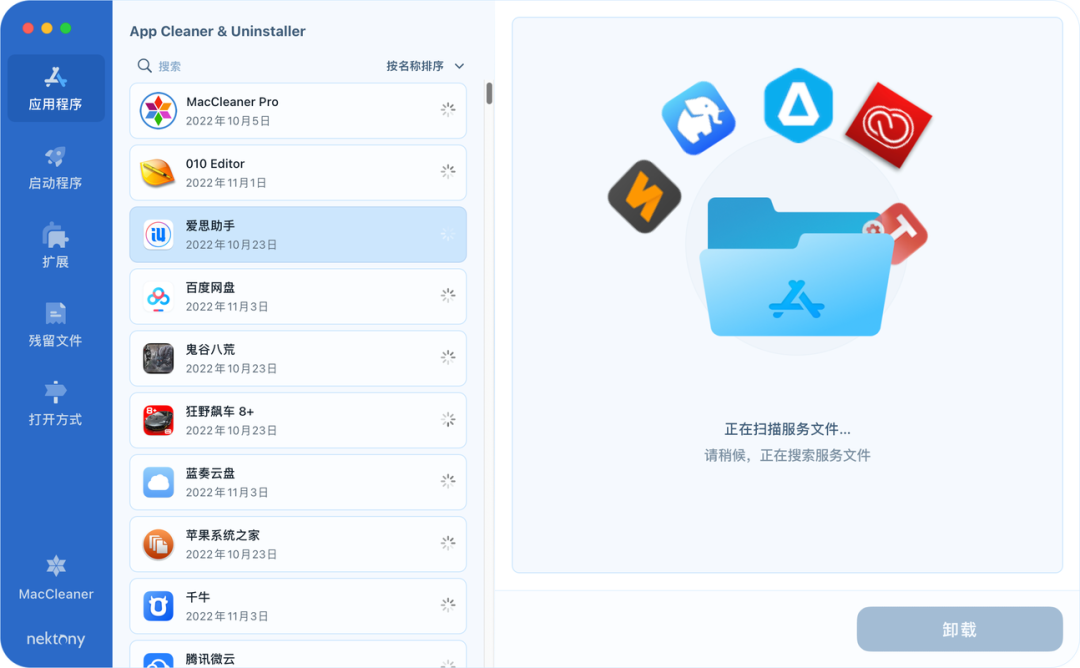The width and height of the screenshot is (1080, 668).
Task: Click the loading spinner on 010 Editor row
Action: [448, 171]
